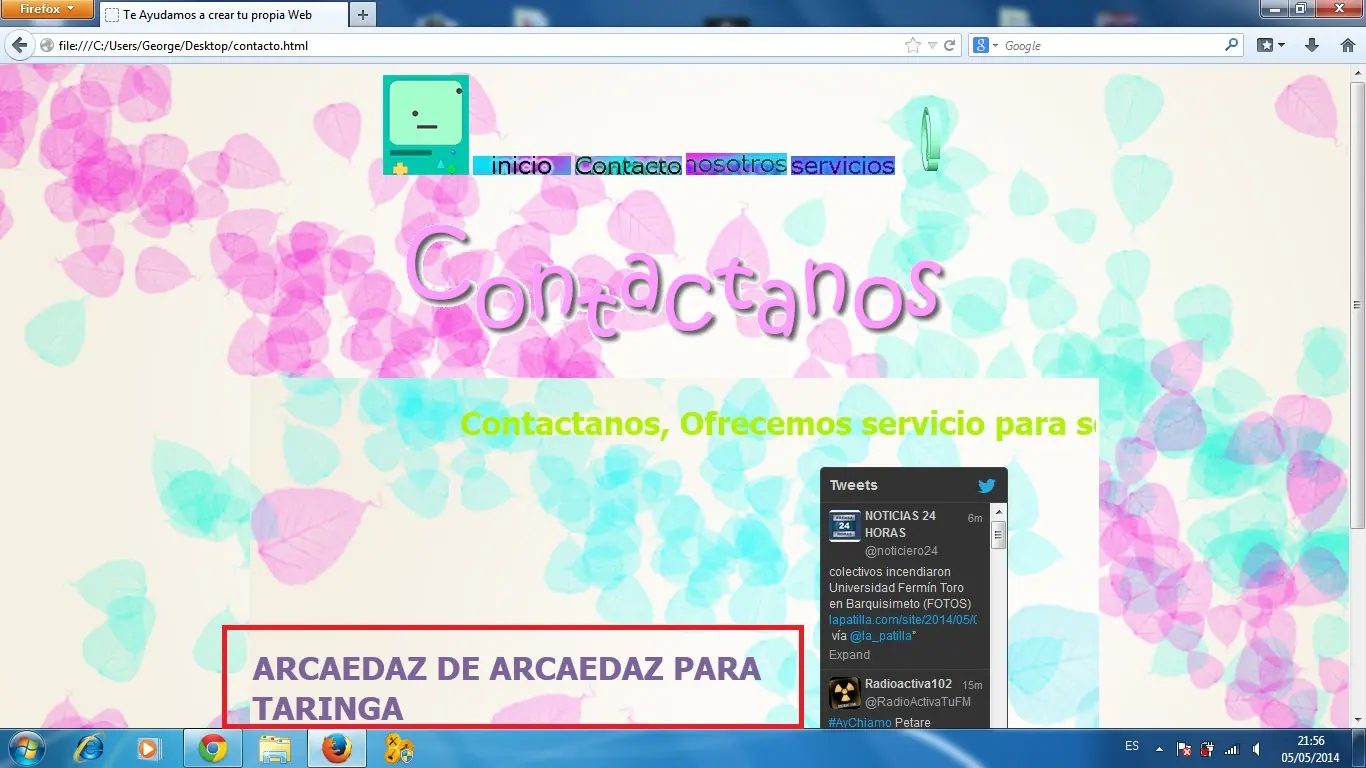
Task: Open Windows Media Player from the taskbar
Action: [149, 748]
